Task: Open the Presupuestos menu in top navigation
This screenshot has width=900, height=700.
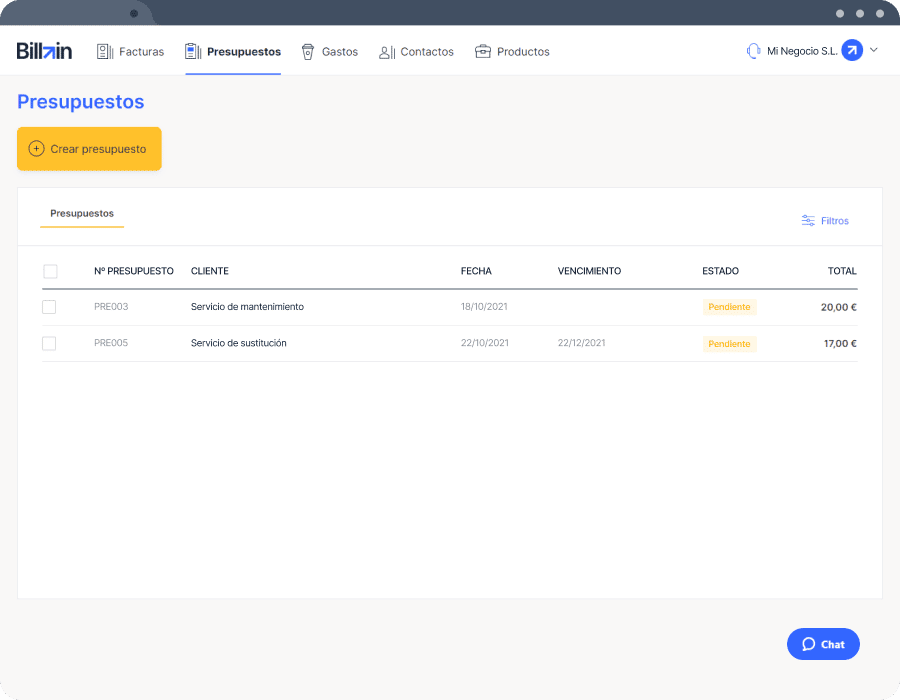Action: pos(233,52)
